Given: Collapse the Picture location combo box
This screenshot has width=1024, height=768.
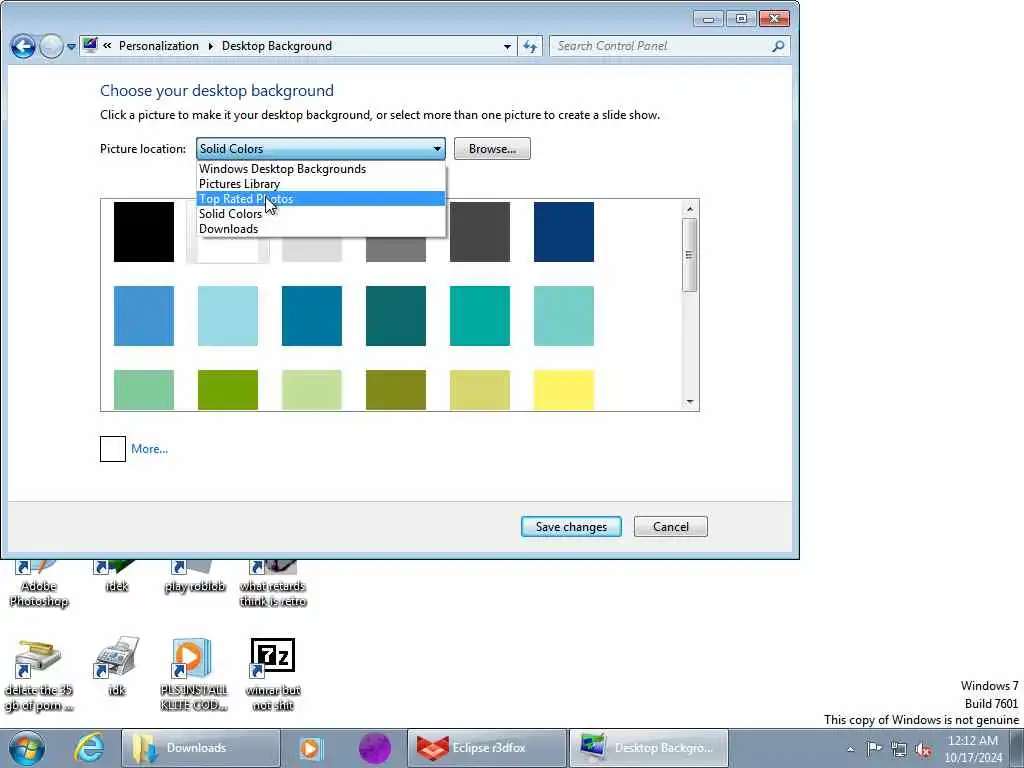Looking at the screenshot, I should [x=321, y=149].
